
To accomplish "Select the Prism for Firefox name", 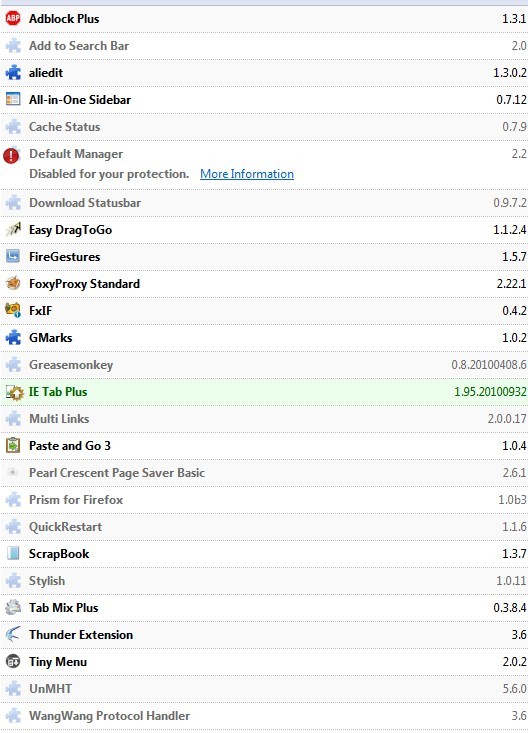I will point(76,500).
